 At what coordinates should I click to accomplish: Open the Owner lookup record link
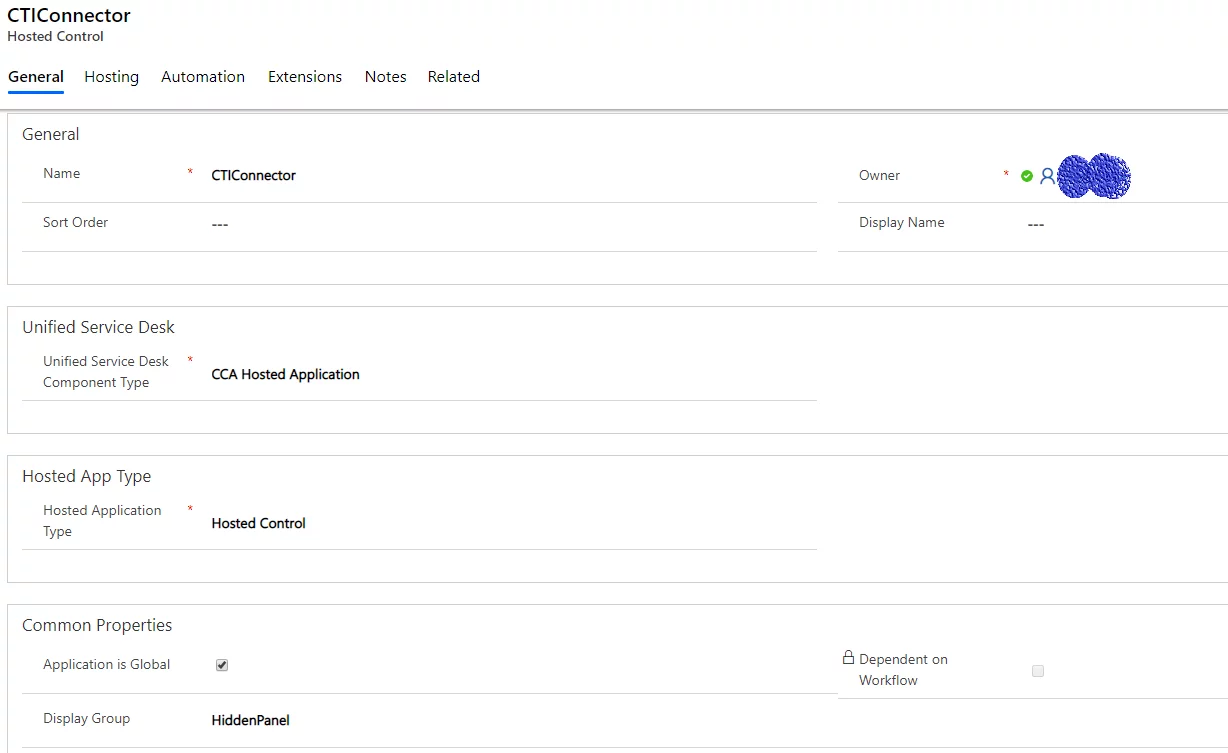point(1094,176)
